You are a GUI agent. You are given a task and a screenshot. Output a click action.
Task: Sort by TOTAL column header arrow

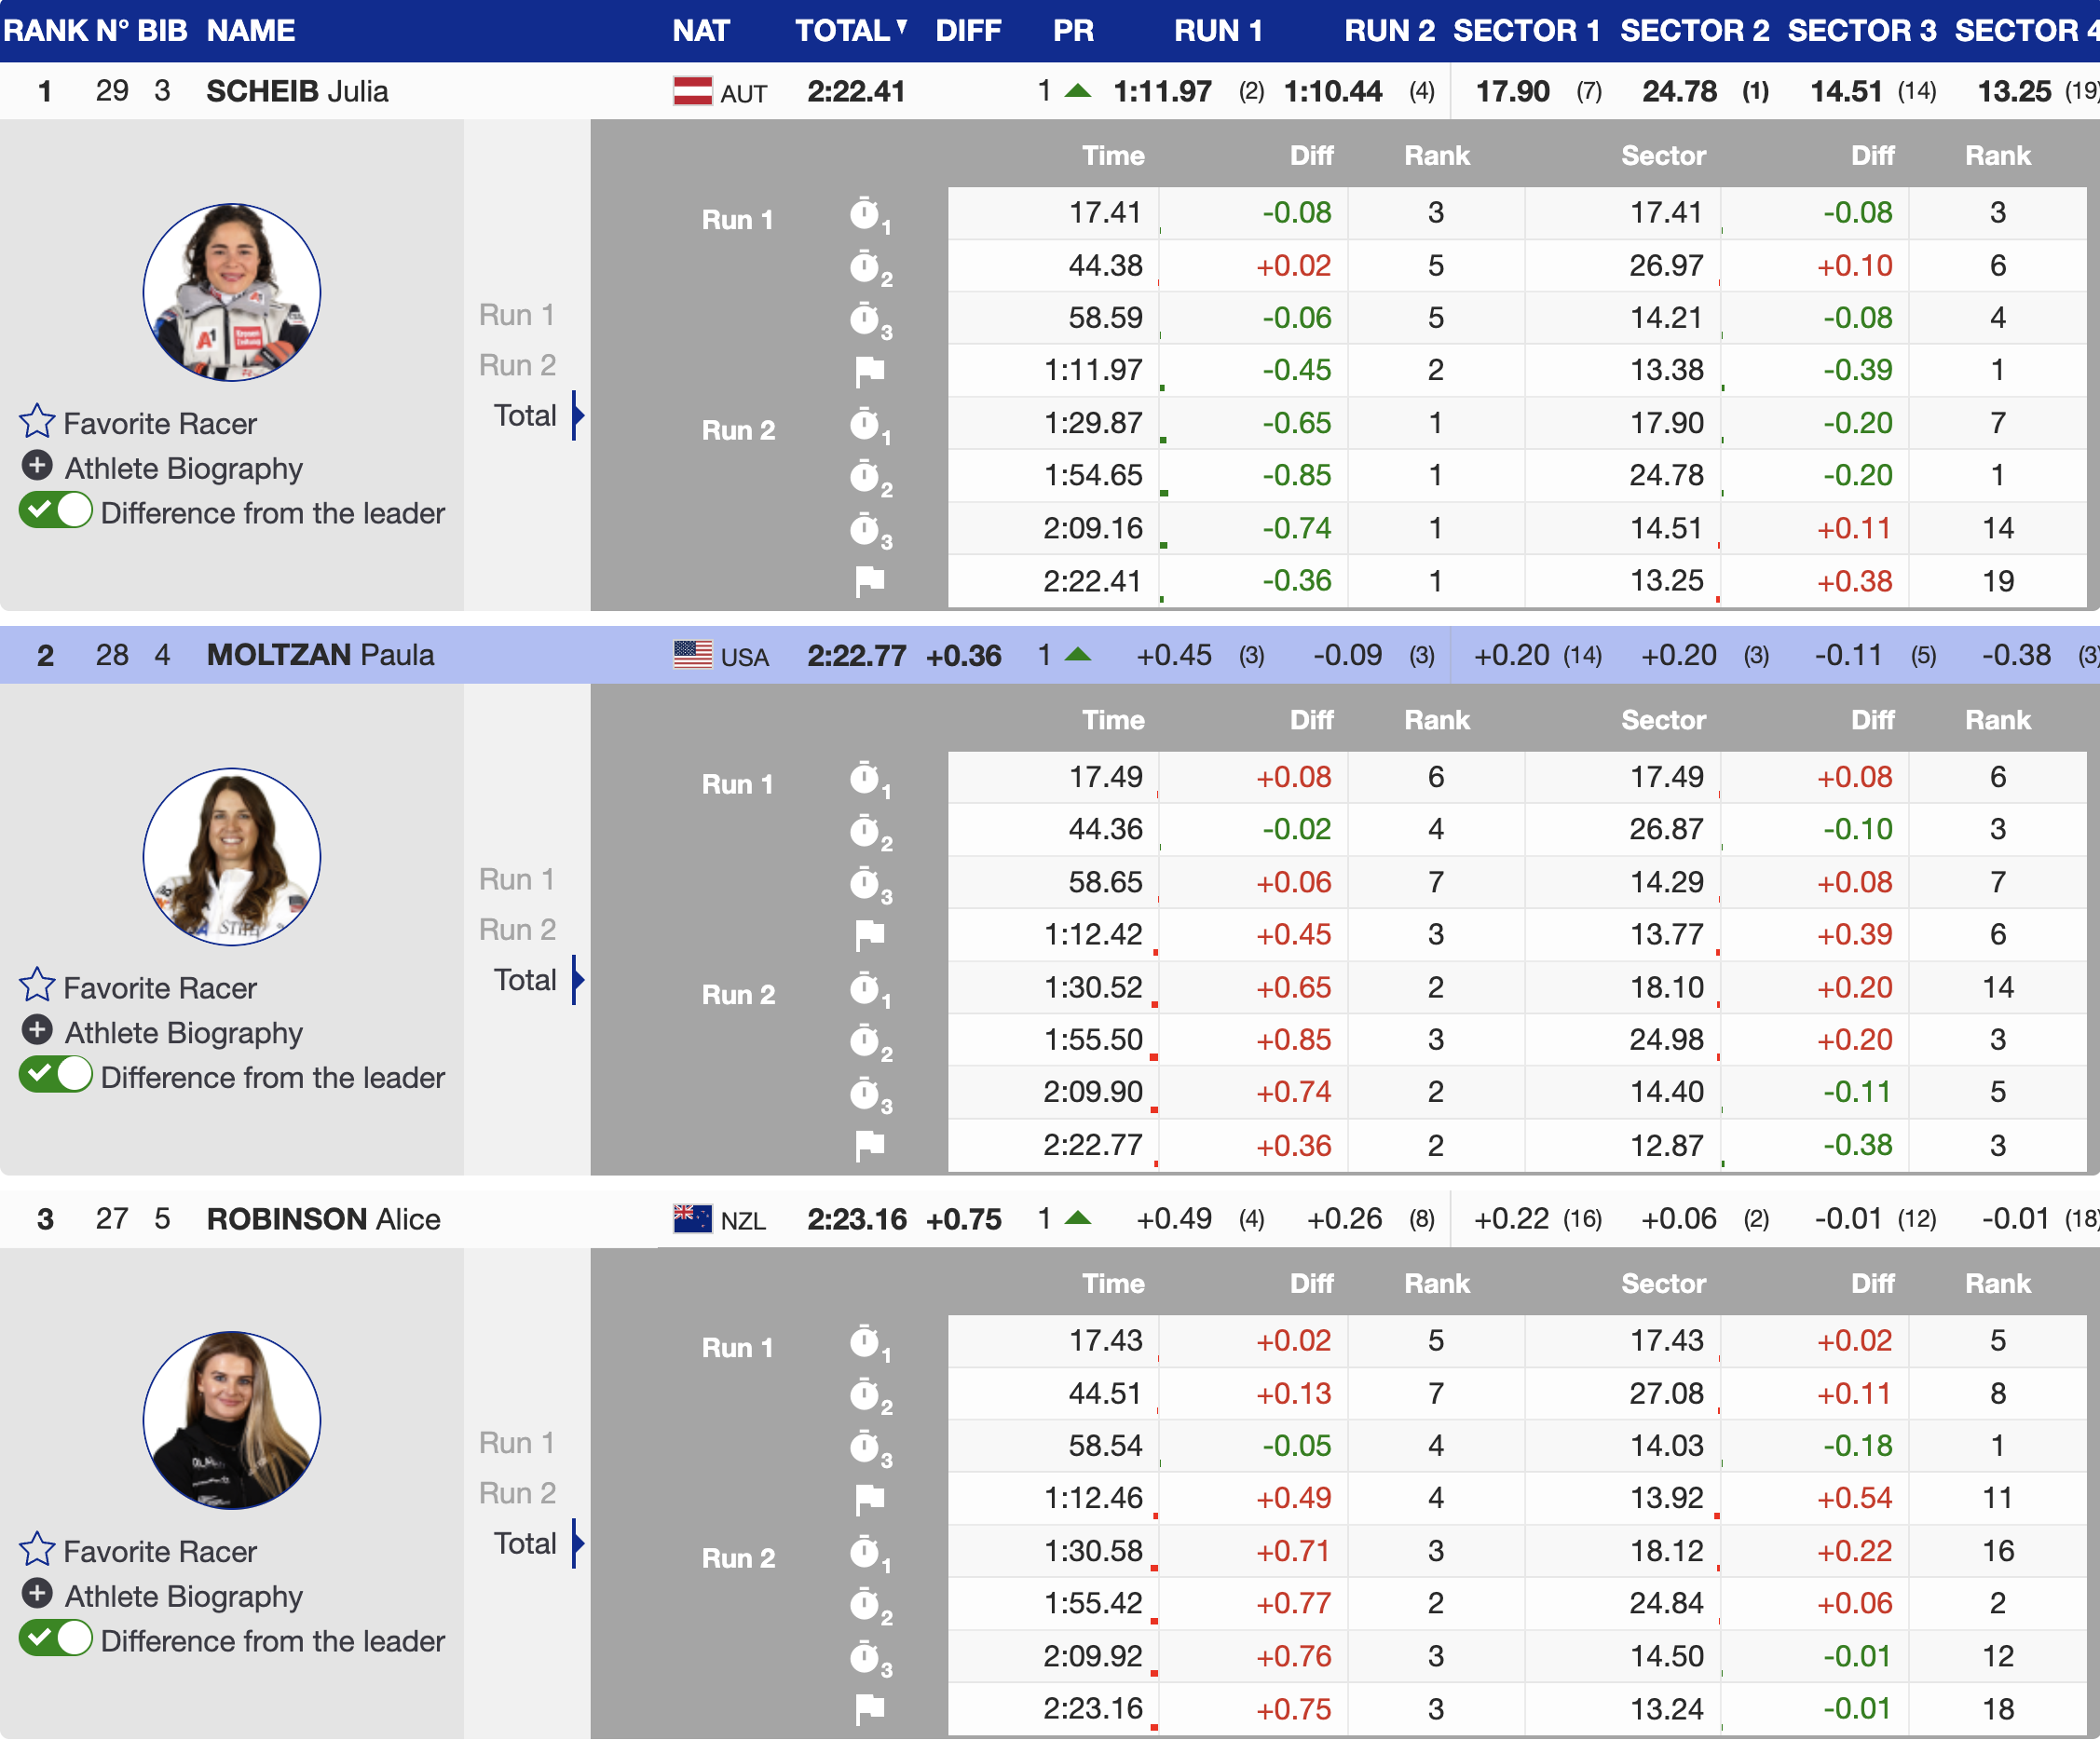(902, 27)
